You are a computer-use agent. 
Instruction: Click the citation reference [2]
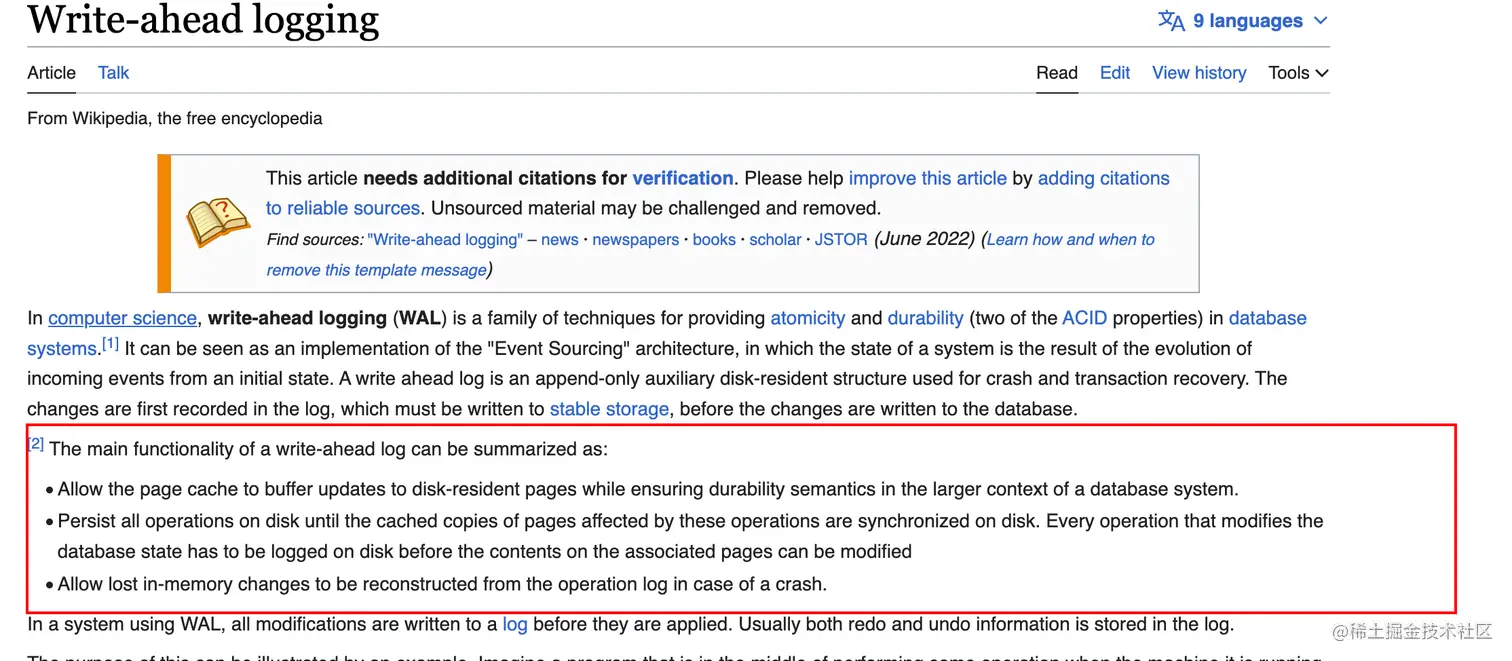(36, 444)
